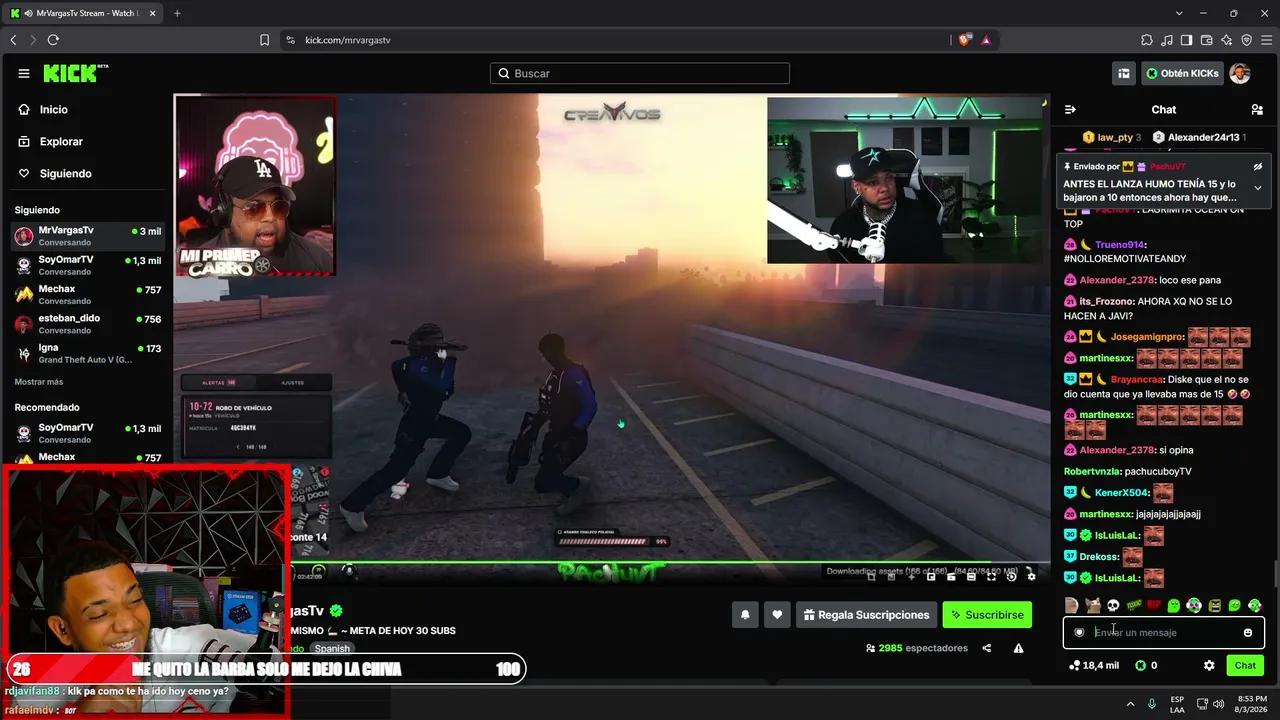Click Regala Suscripciones button
1280x720 pixels.
(x=866, y=615)
